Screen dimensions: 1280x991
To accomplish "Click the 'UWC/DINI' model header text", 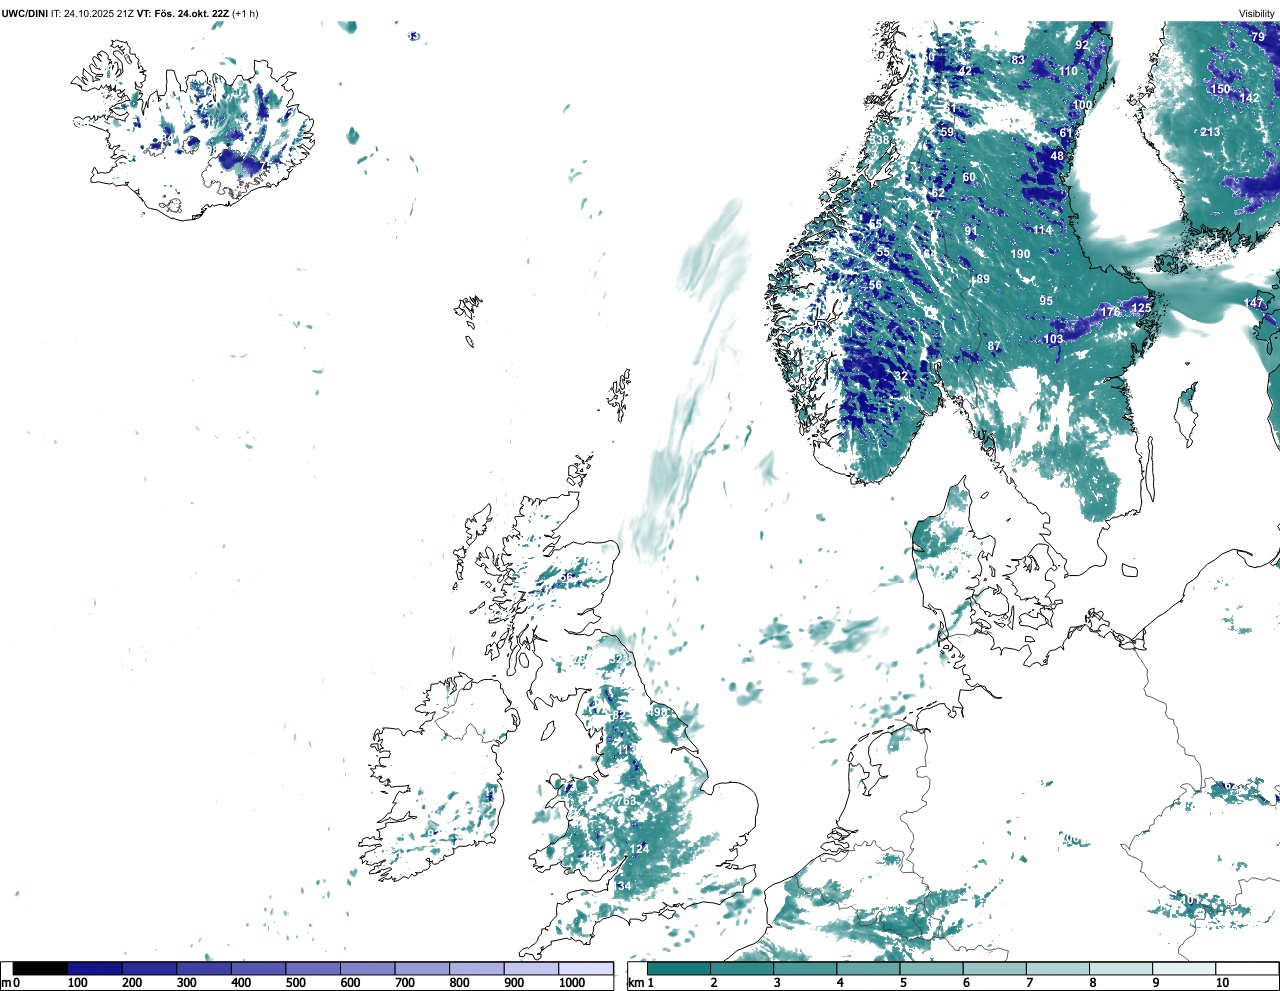I will tap(25, 14).
